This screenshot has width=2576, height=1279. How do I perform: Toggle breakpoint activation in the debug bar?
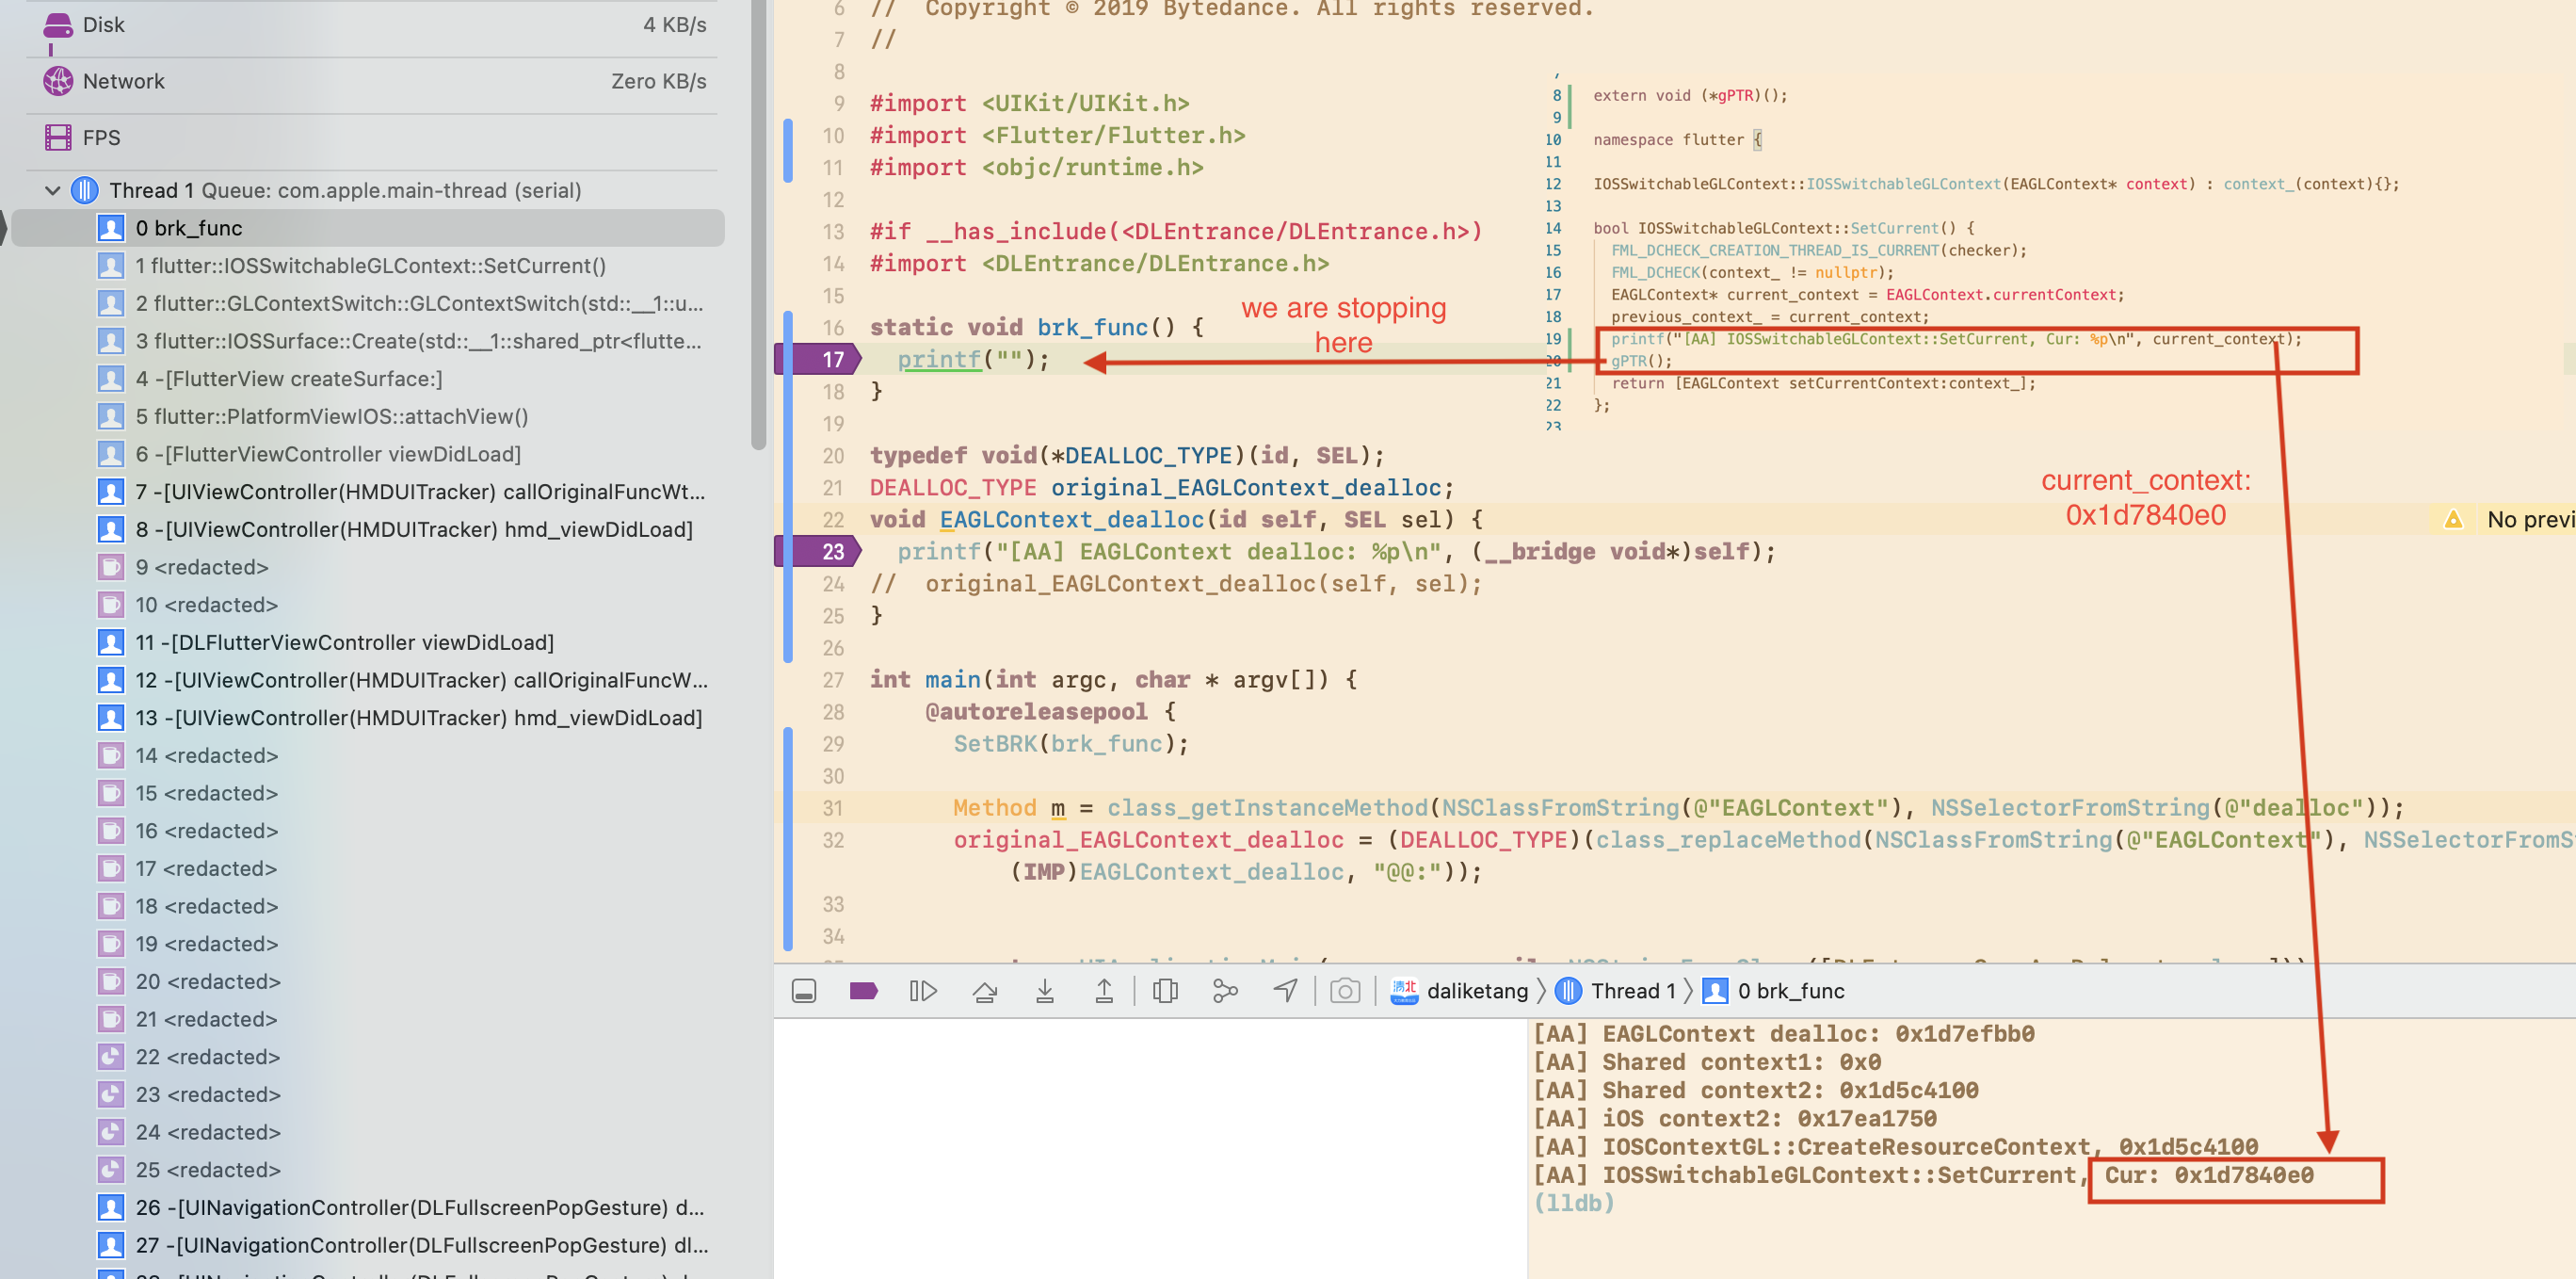click(863, 990)
